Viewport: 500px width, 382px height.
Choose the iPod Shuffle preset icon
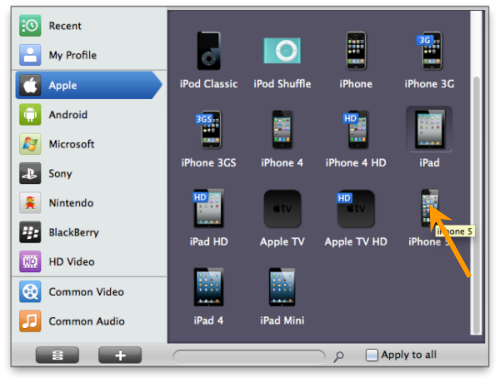click(282, 51)
